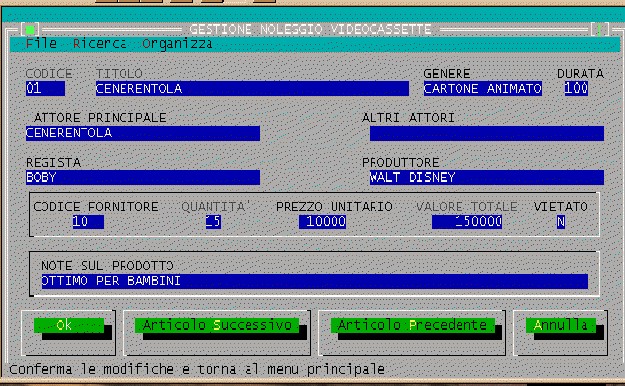Select the DURATA field showing 100
The image size is (625, 386).
576,89
